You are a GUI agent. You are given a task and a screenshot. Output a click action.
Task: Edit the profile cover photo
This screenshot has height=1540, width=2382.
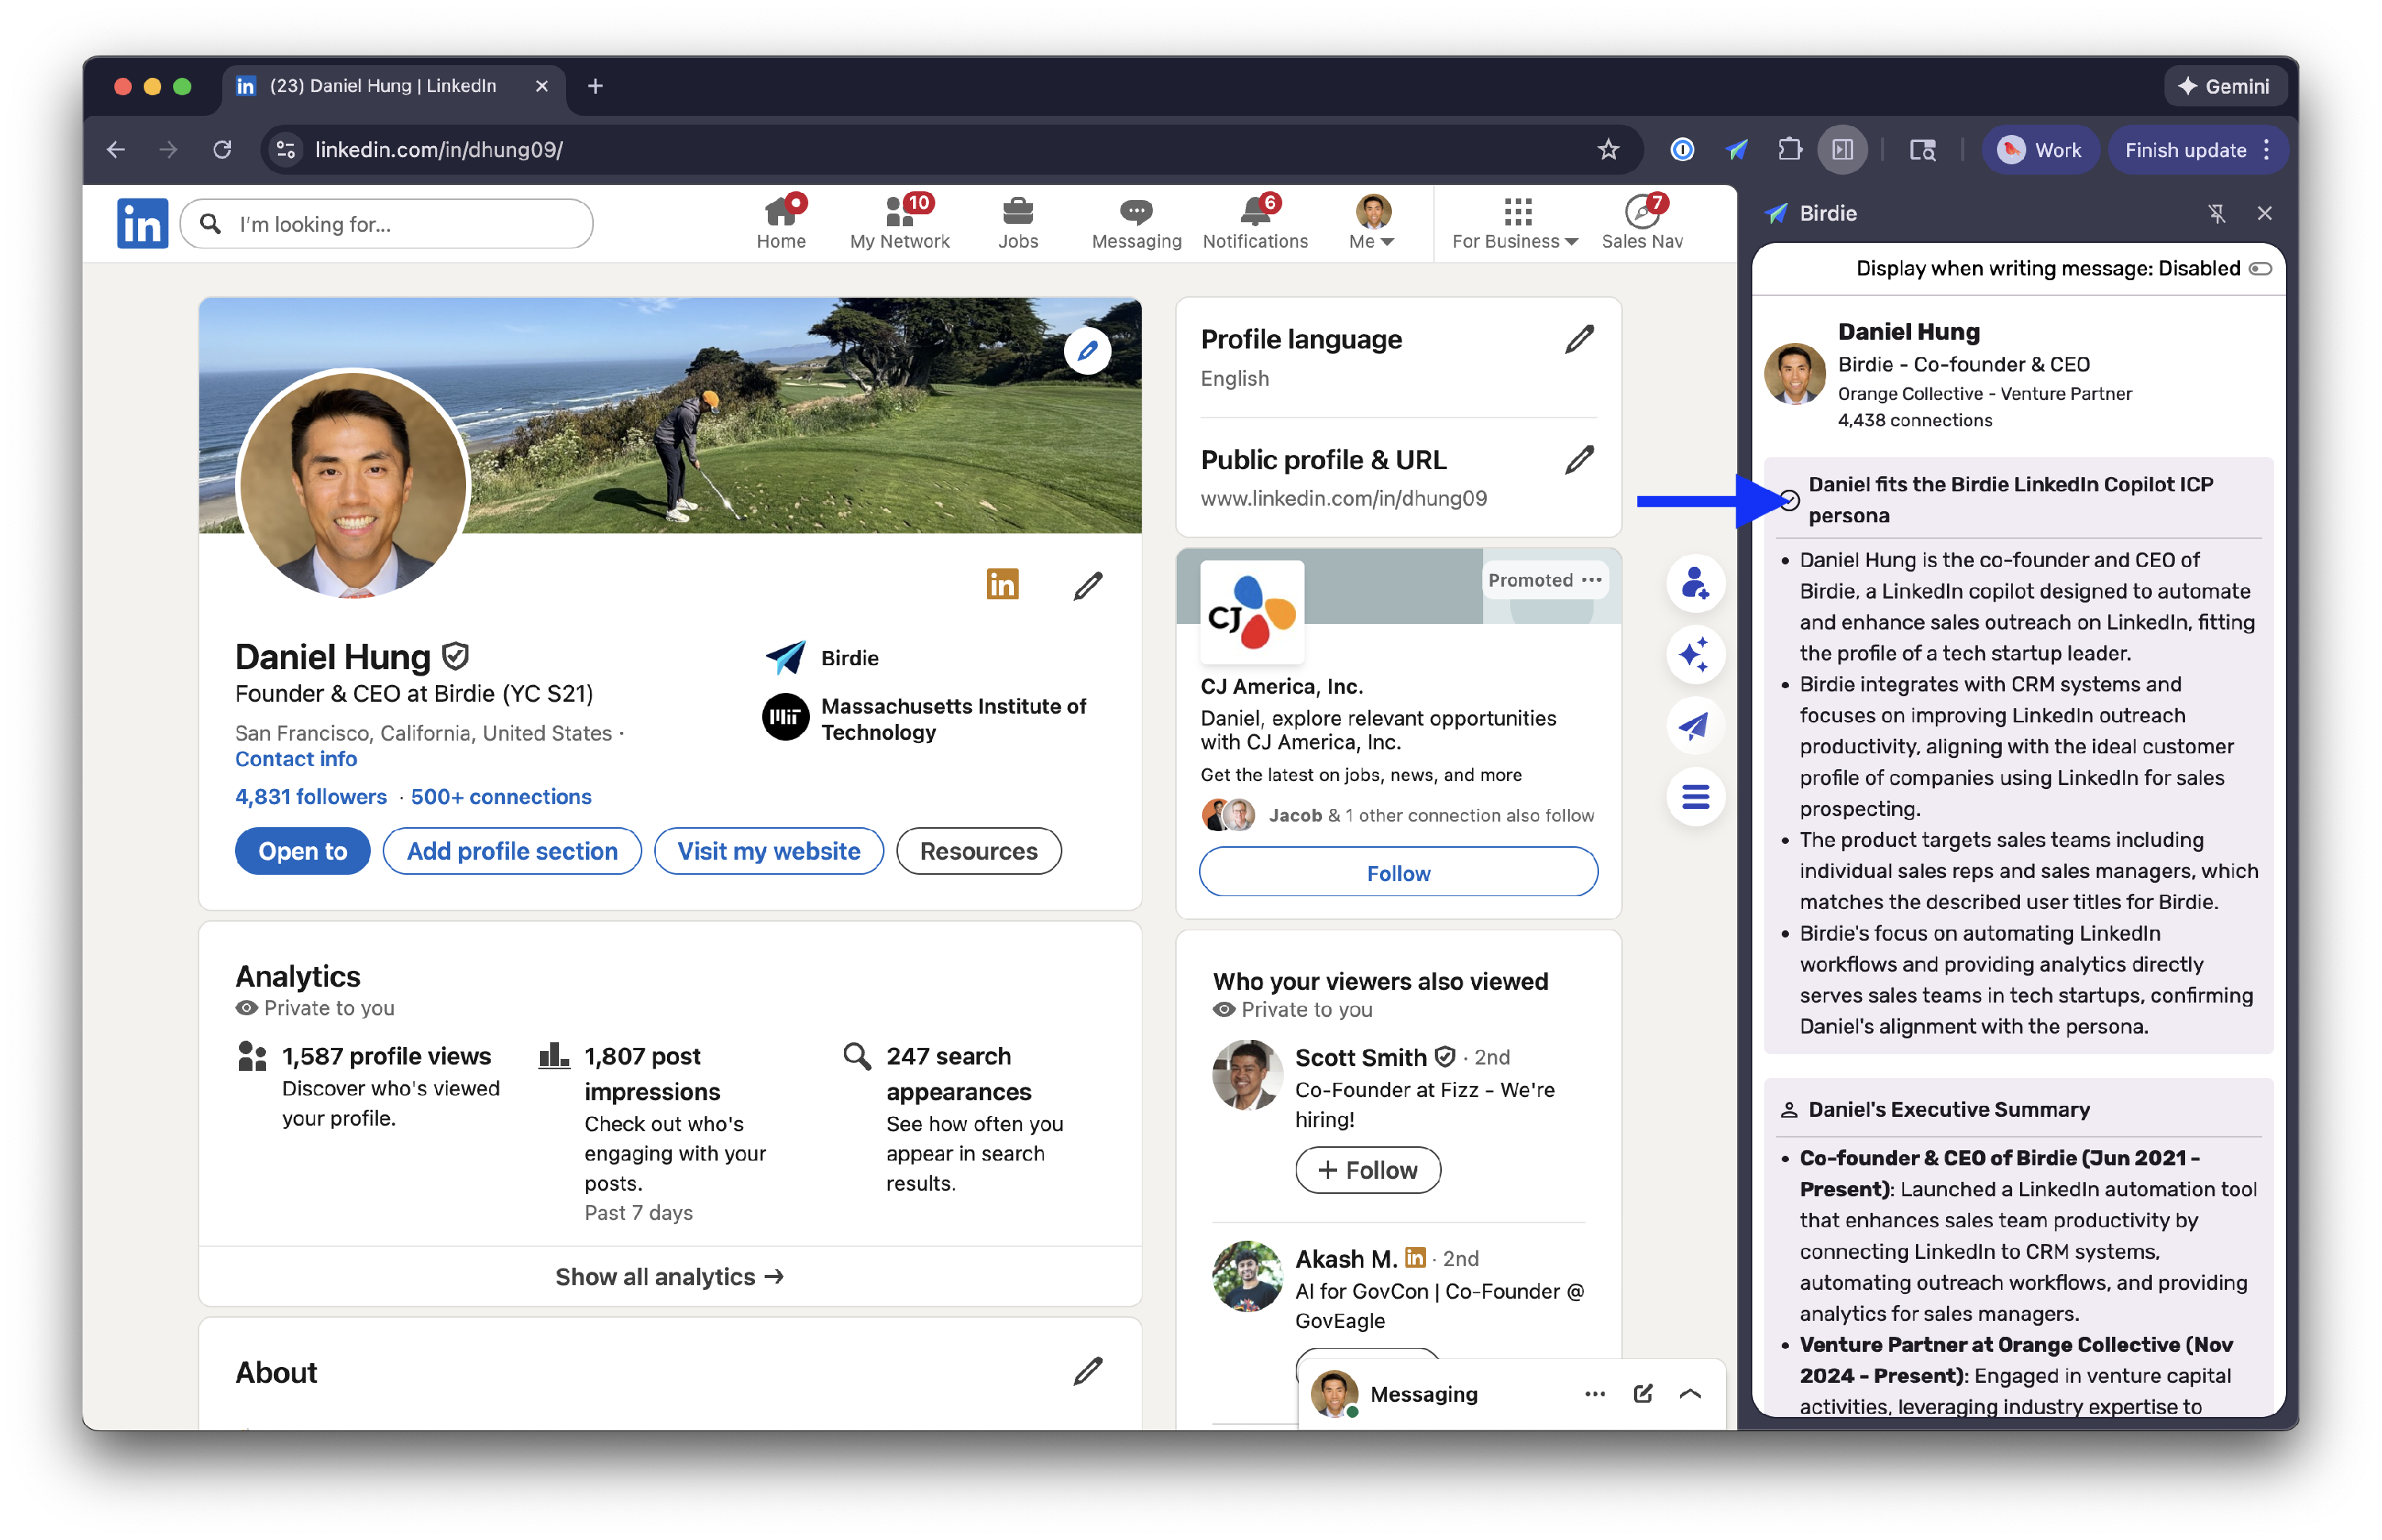(x=1087, y=351)
